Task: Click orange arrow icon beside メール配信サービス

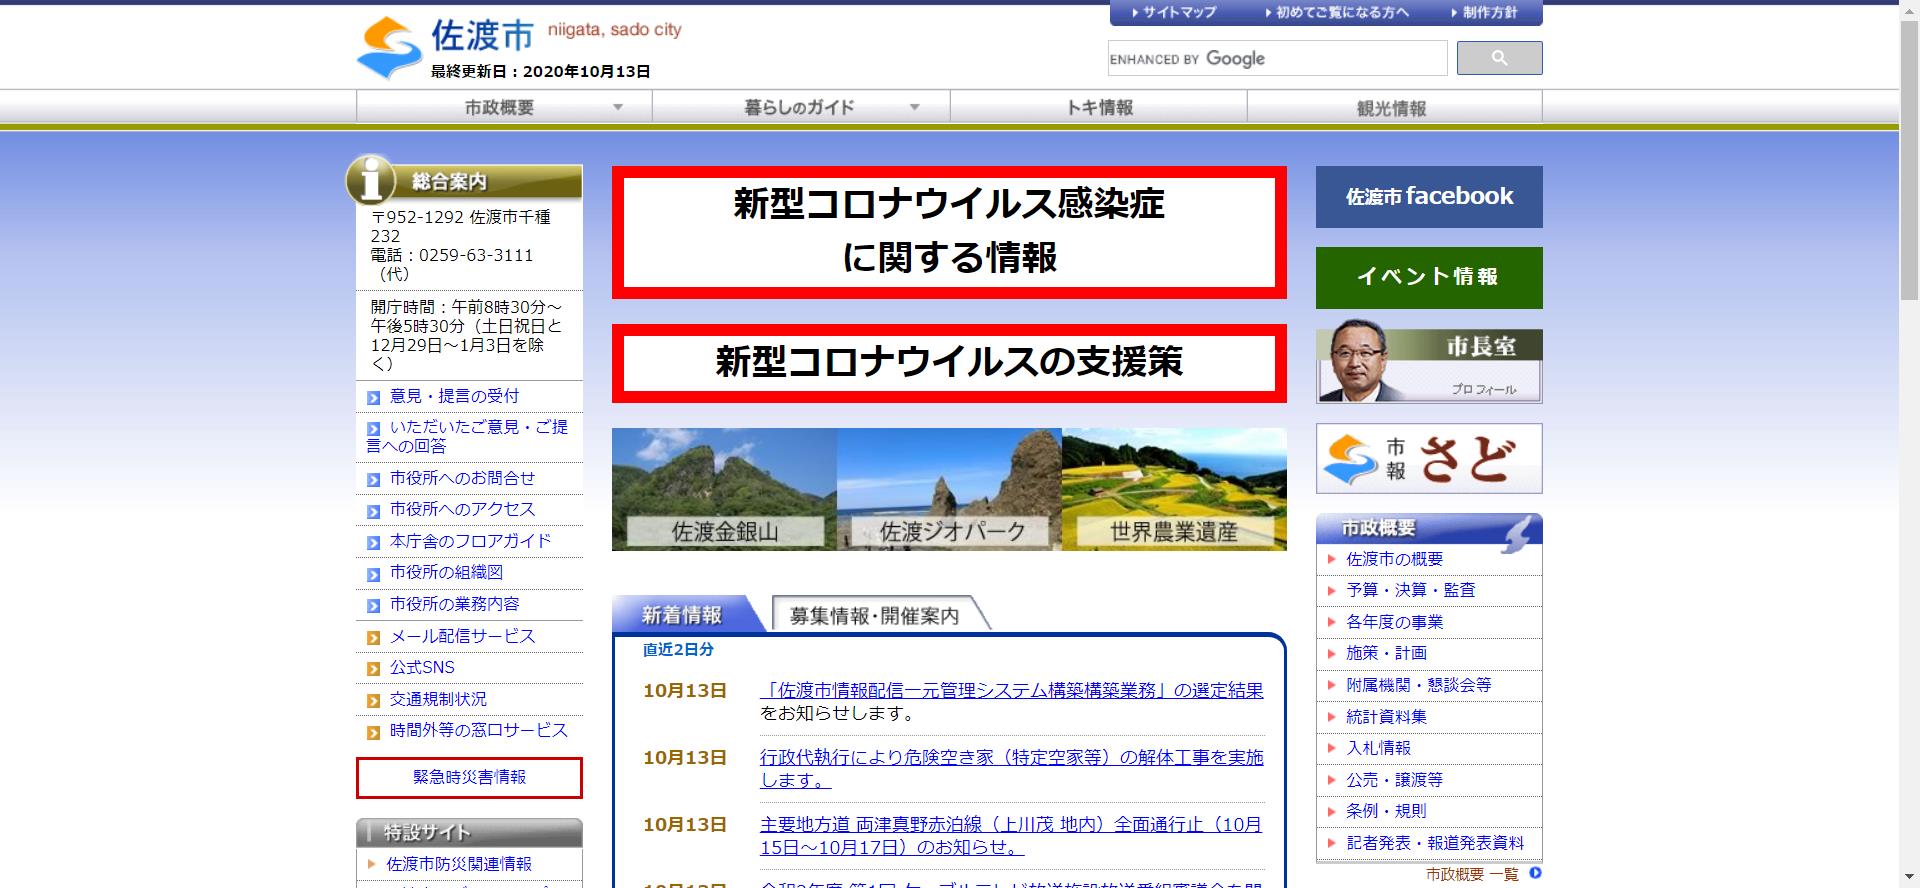Action: [374, 638]
